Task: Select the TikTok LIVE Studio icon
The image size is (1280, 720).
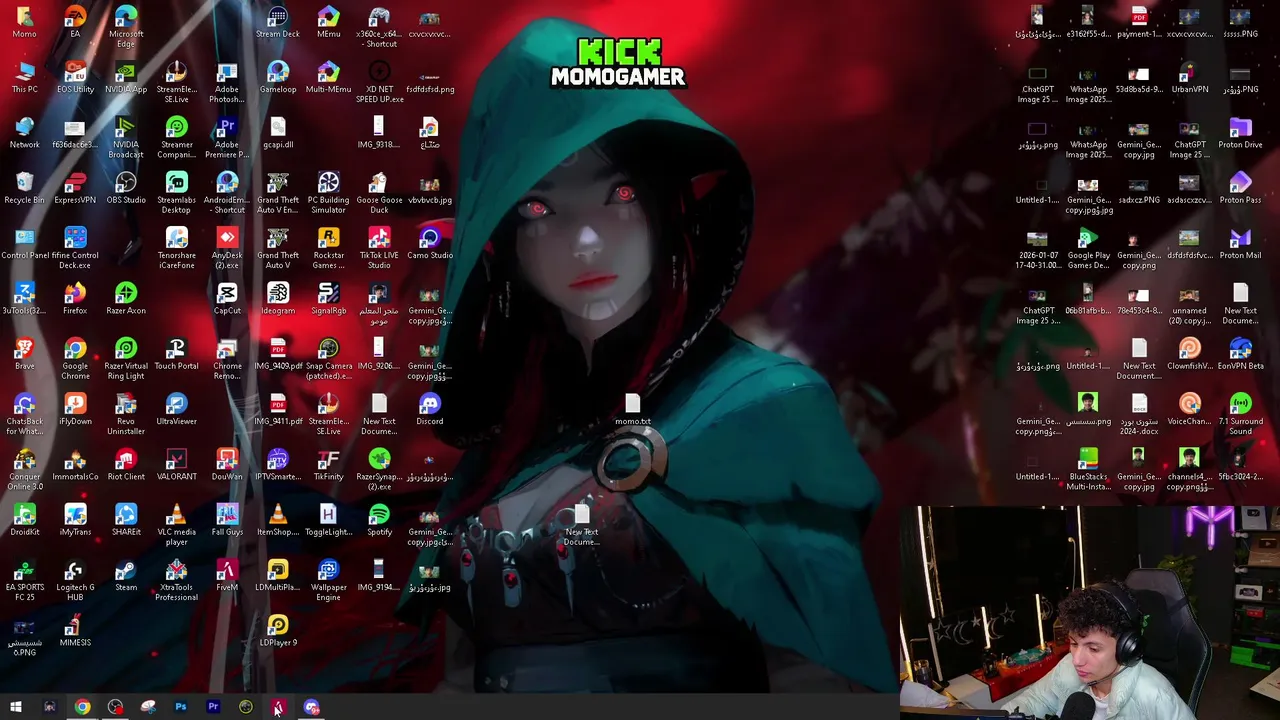Action: (x=379, y=248)
